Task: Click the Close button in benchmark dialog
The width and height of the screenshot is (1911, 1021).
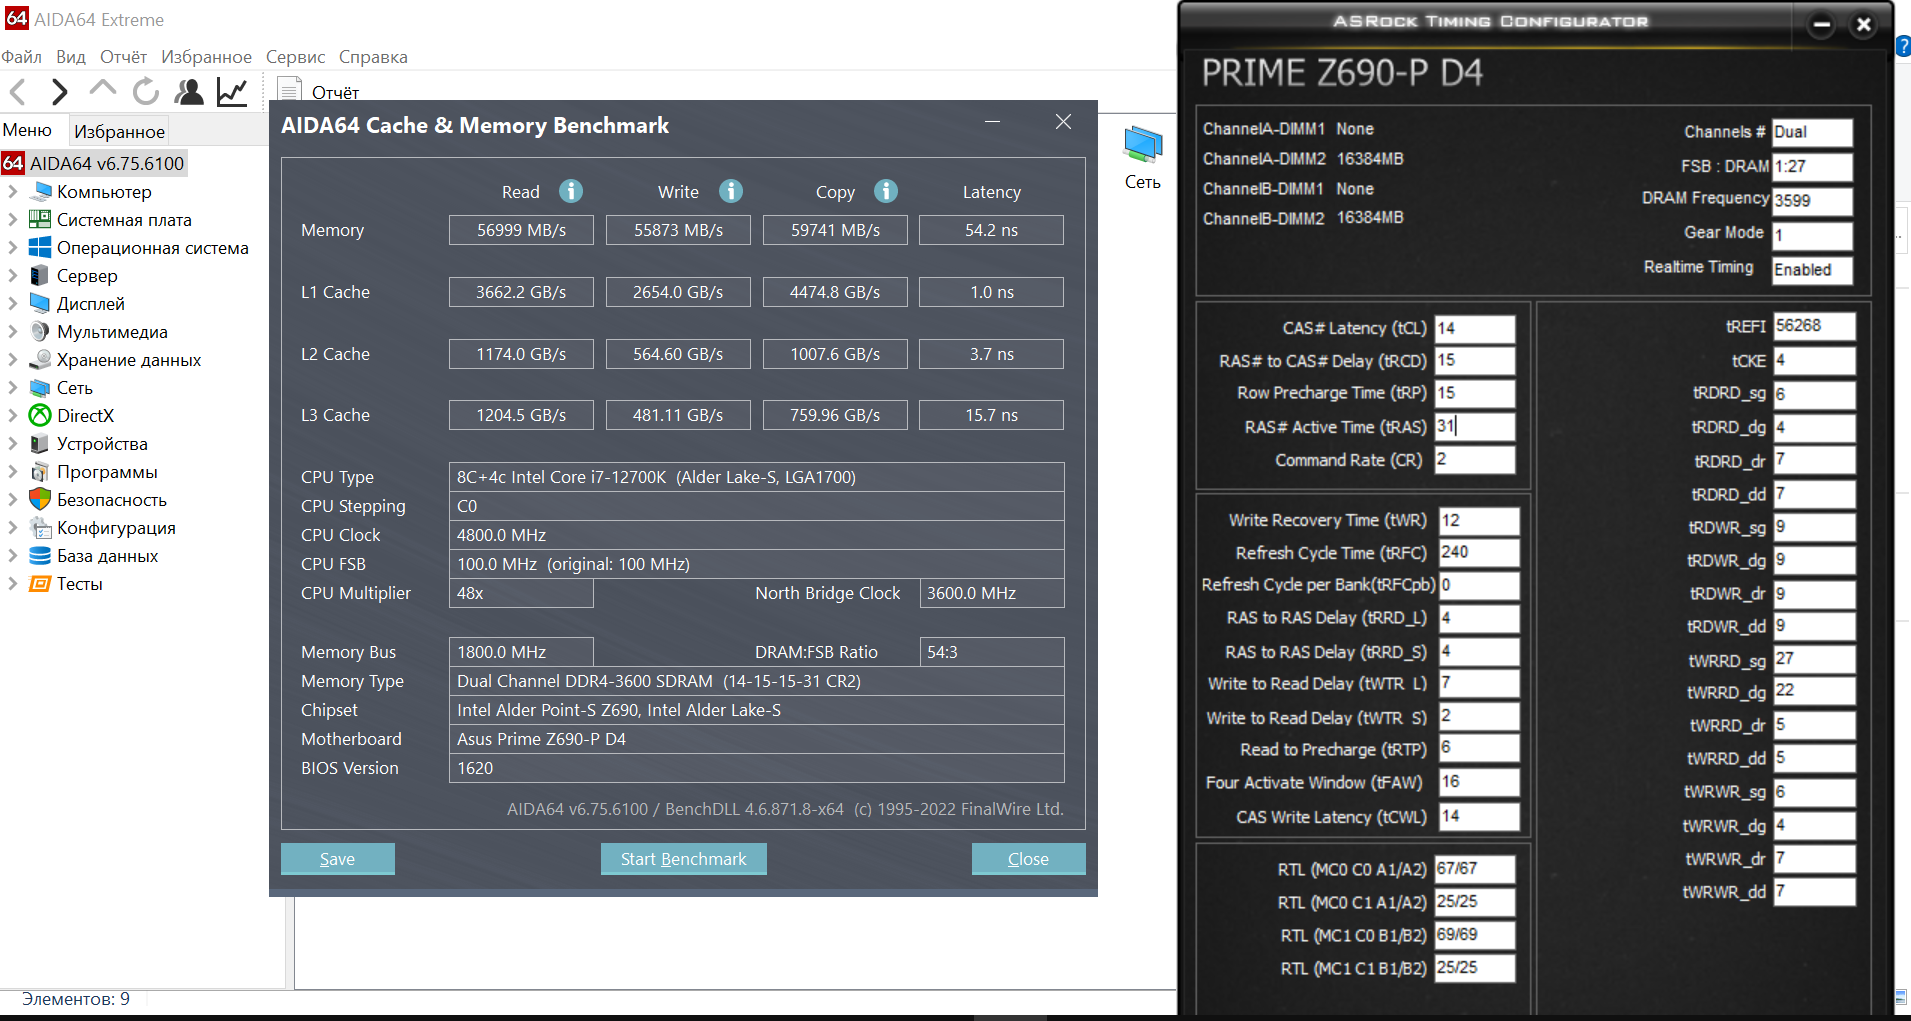Action: click(x=1028, y=859)
